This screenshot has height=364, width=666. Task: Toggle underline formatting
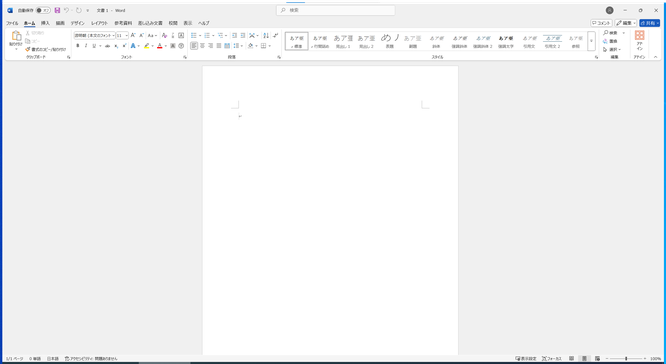point(94,46)
